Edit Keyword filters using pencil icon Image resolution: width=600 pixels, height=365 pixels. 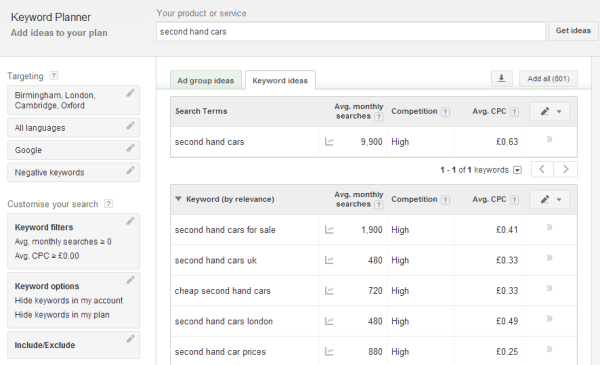point(130,221)
